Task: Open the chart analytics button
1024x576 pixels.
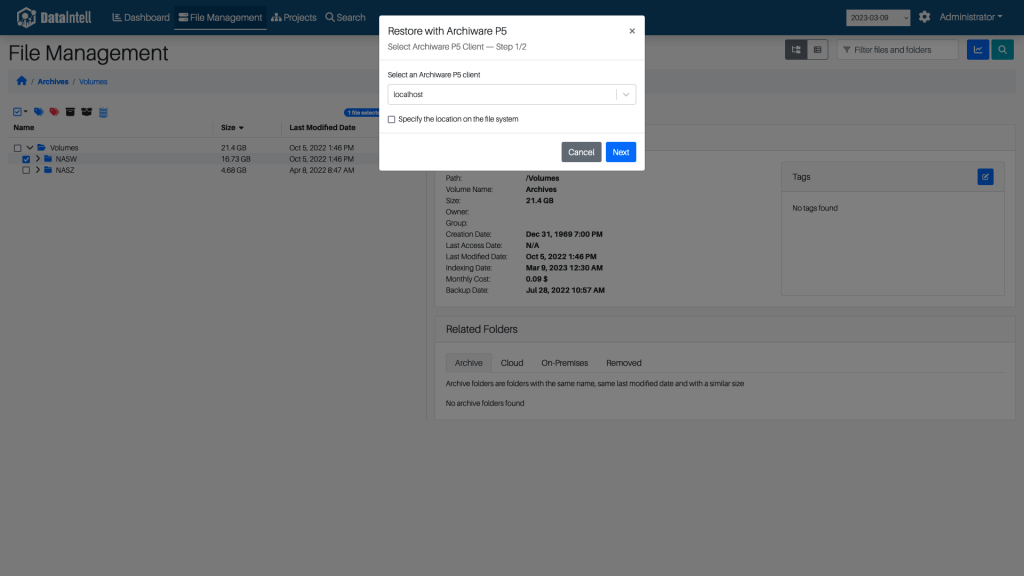Action: coord(978,50)
